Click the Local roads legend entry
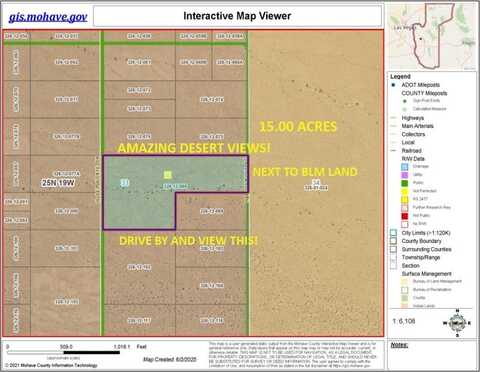Screen dimensions: 480x372 (408, 143)
